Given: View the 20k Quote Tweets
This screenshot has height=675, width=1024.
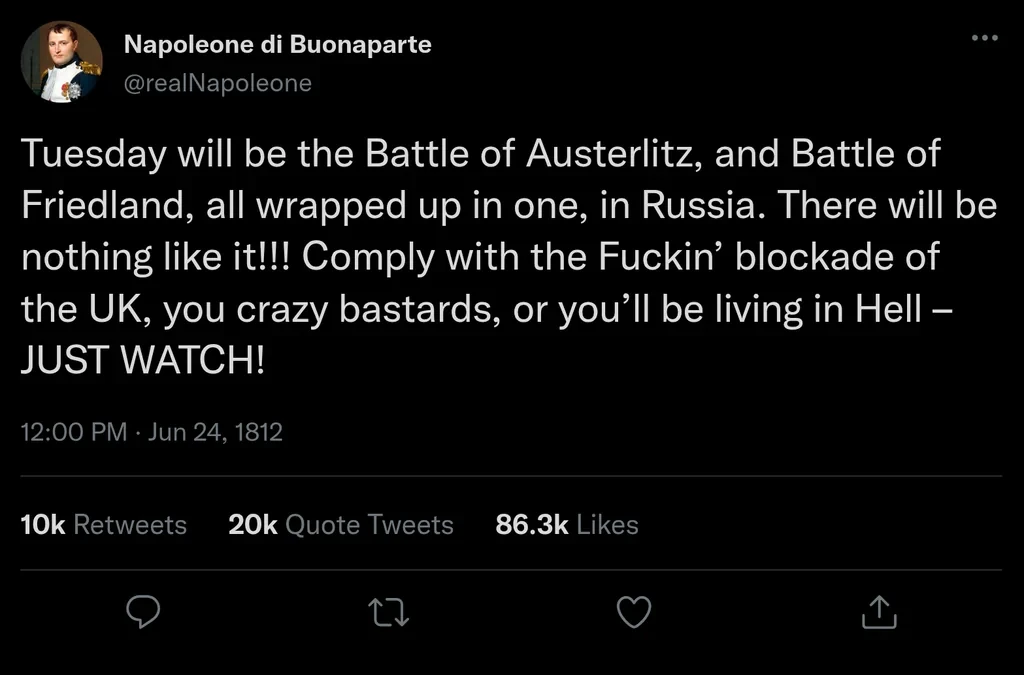Looking at the screenshot, I should 341,525.
